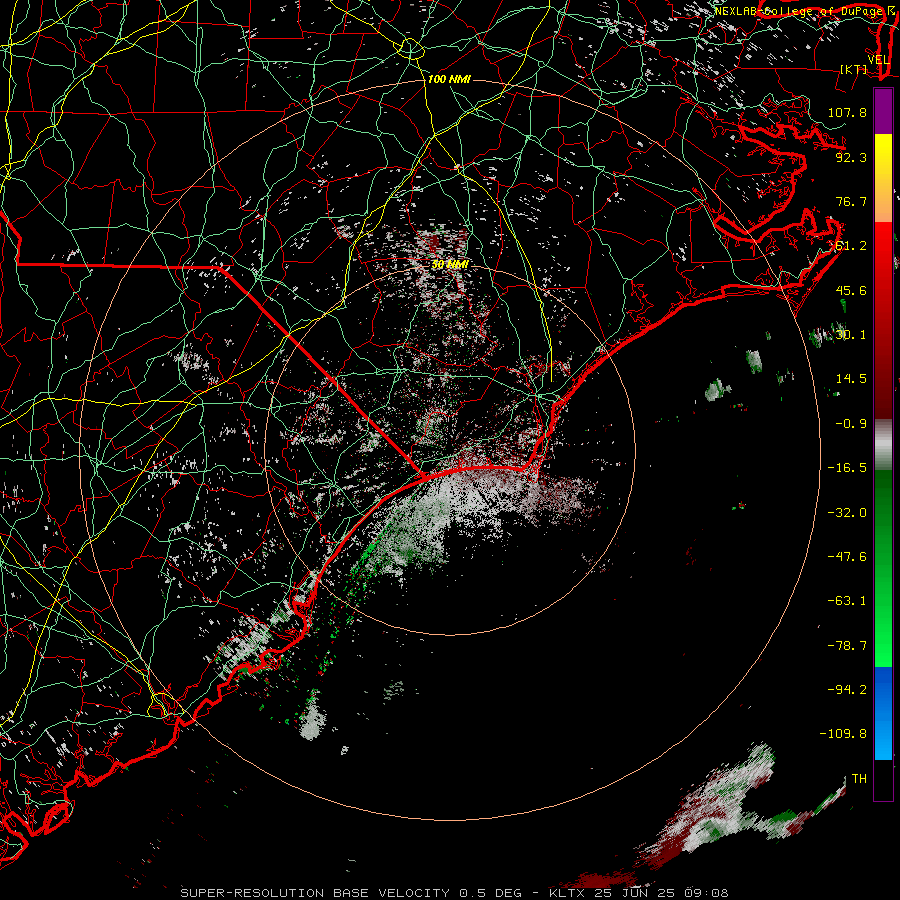Select the 30.1 legend value
The height and width of the screenshot is (900, 900).
click(851, 335)
